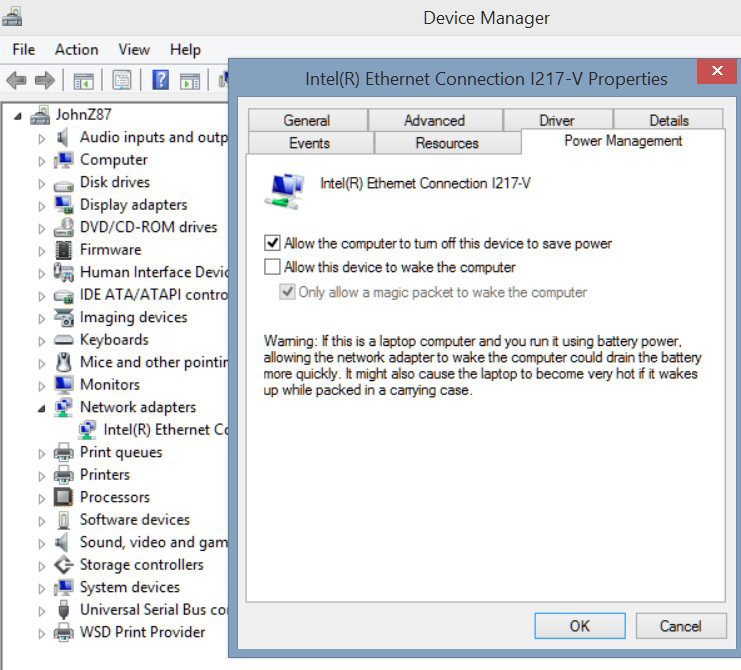Expand the Disk drives category
This screenshot has width=741, height=670.
pos(42,184)
